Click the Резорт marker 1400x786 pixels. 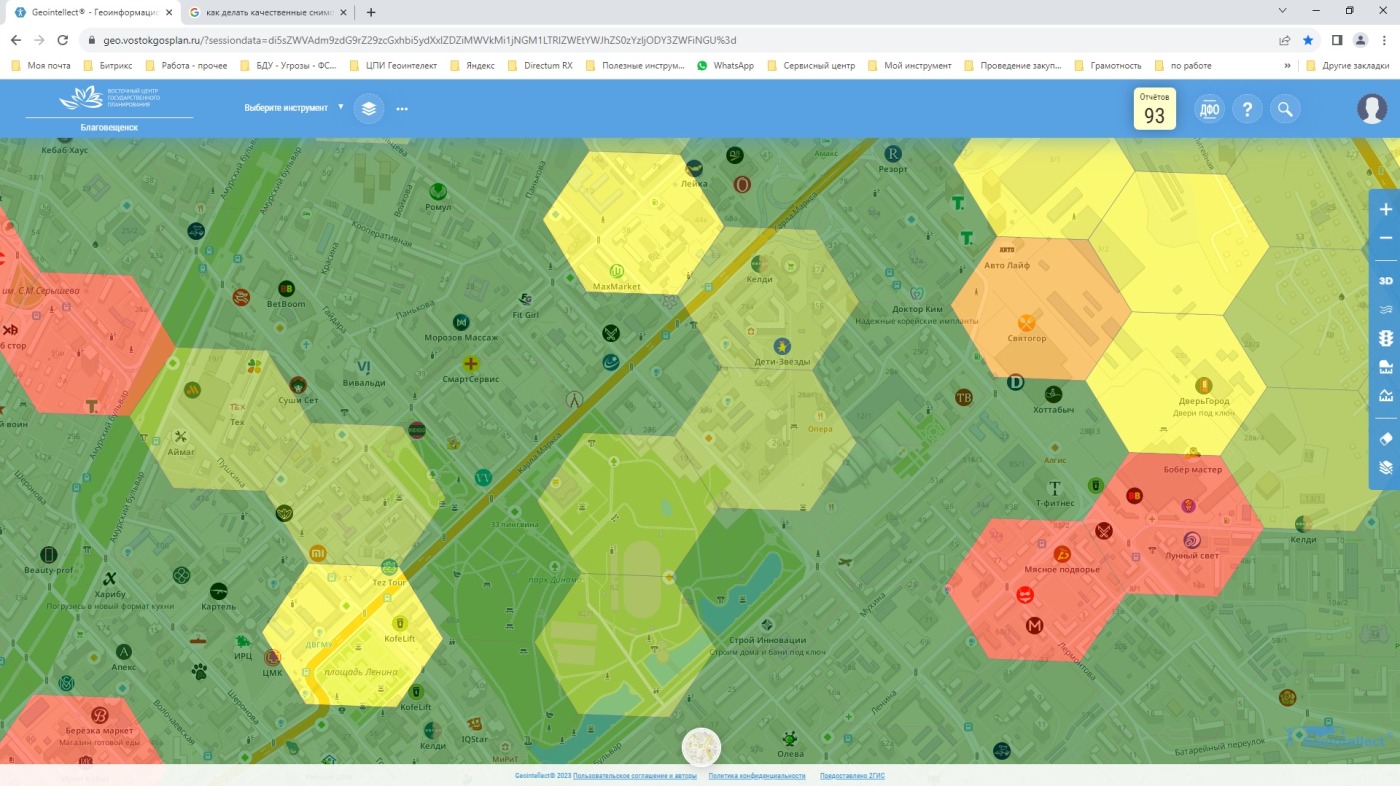point(893,154)
